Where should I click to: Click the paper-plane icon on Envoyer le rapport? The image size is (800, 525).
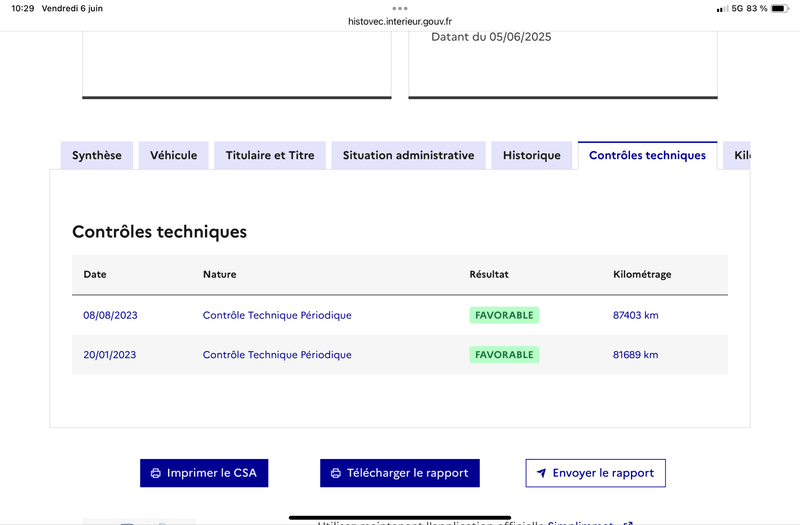(x=541, y=473)
